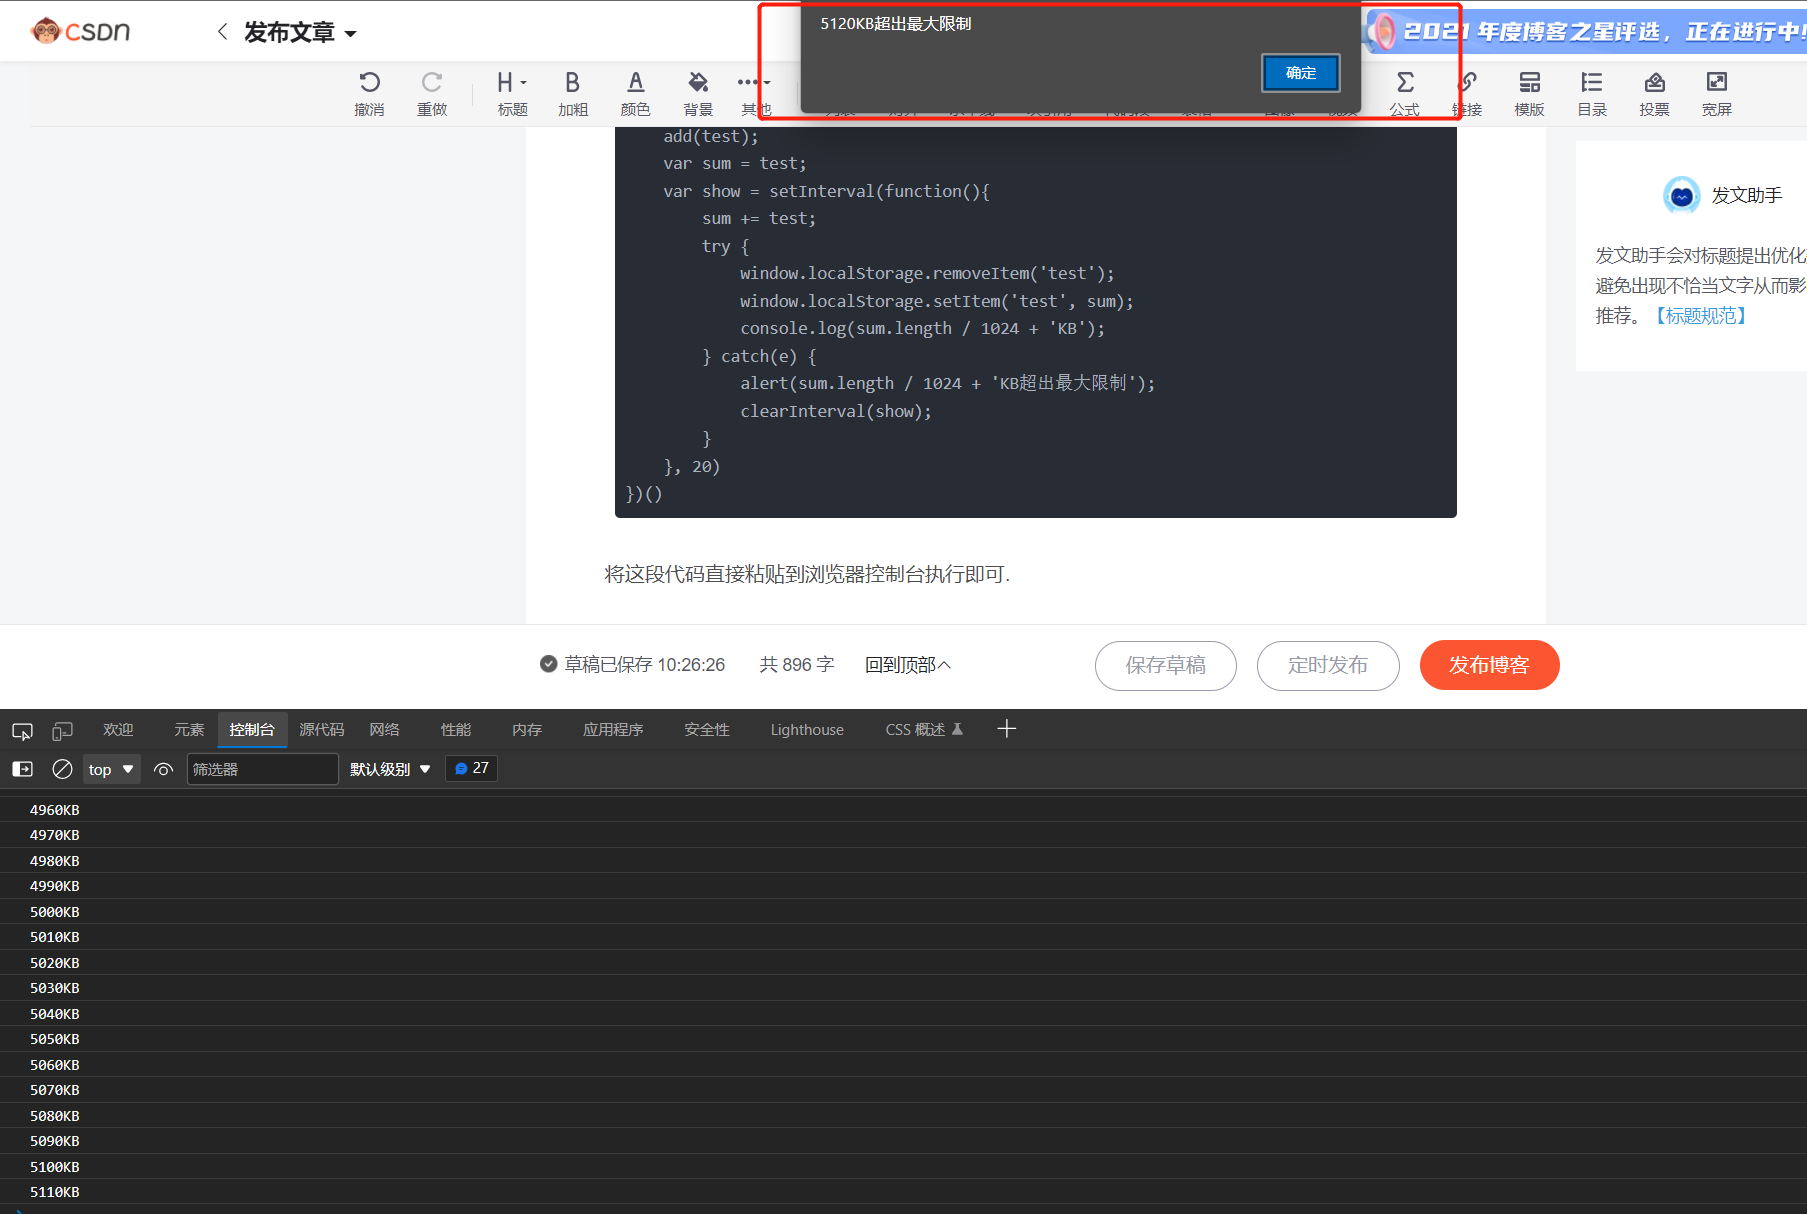Open the CSS 概述 tab
The image size is (1807, 1214).
click(x=924, y=730)
